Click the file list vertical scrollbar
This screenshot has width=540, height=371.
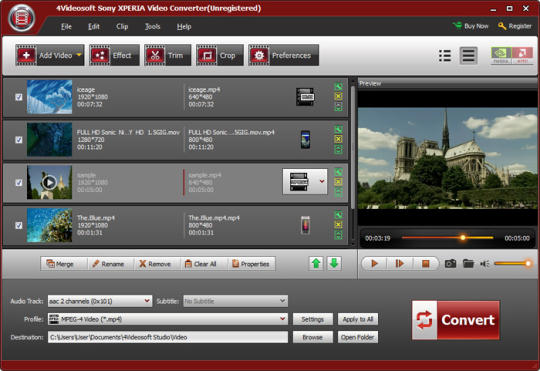[353, 147]
